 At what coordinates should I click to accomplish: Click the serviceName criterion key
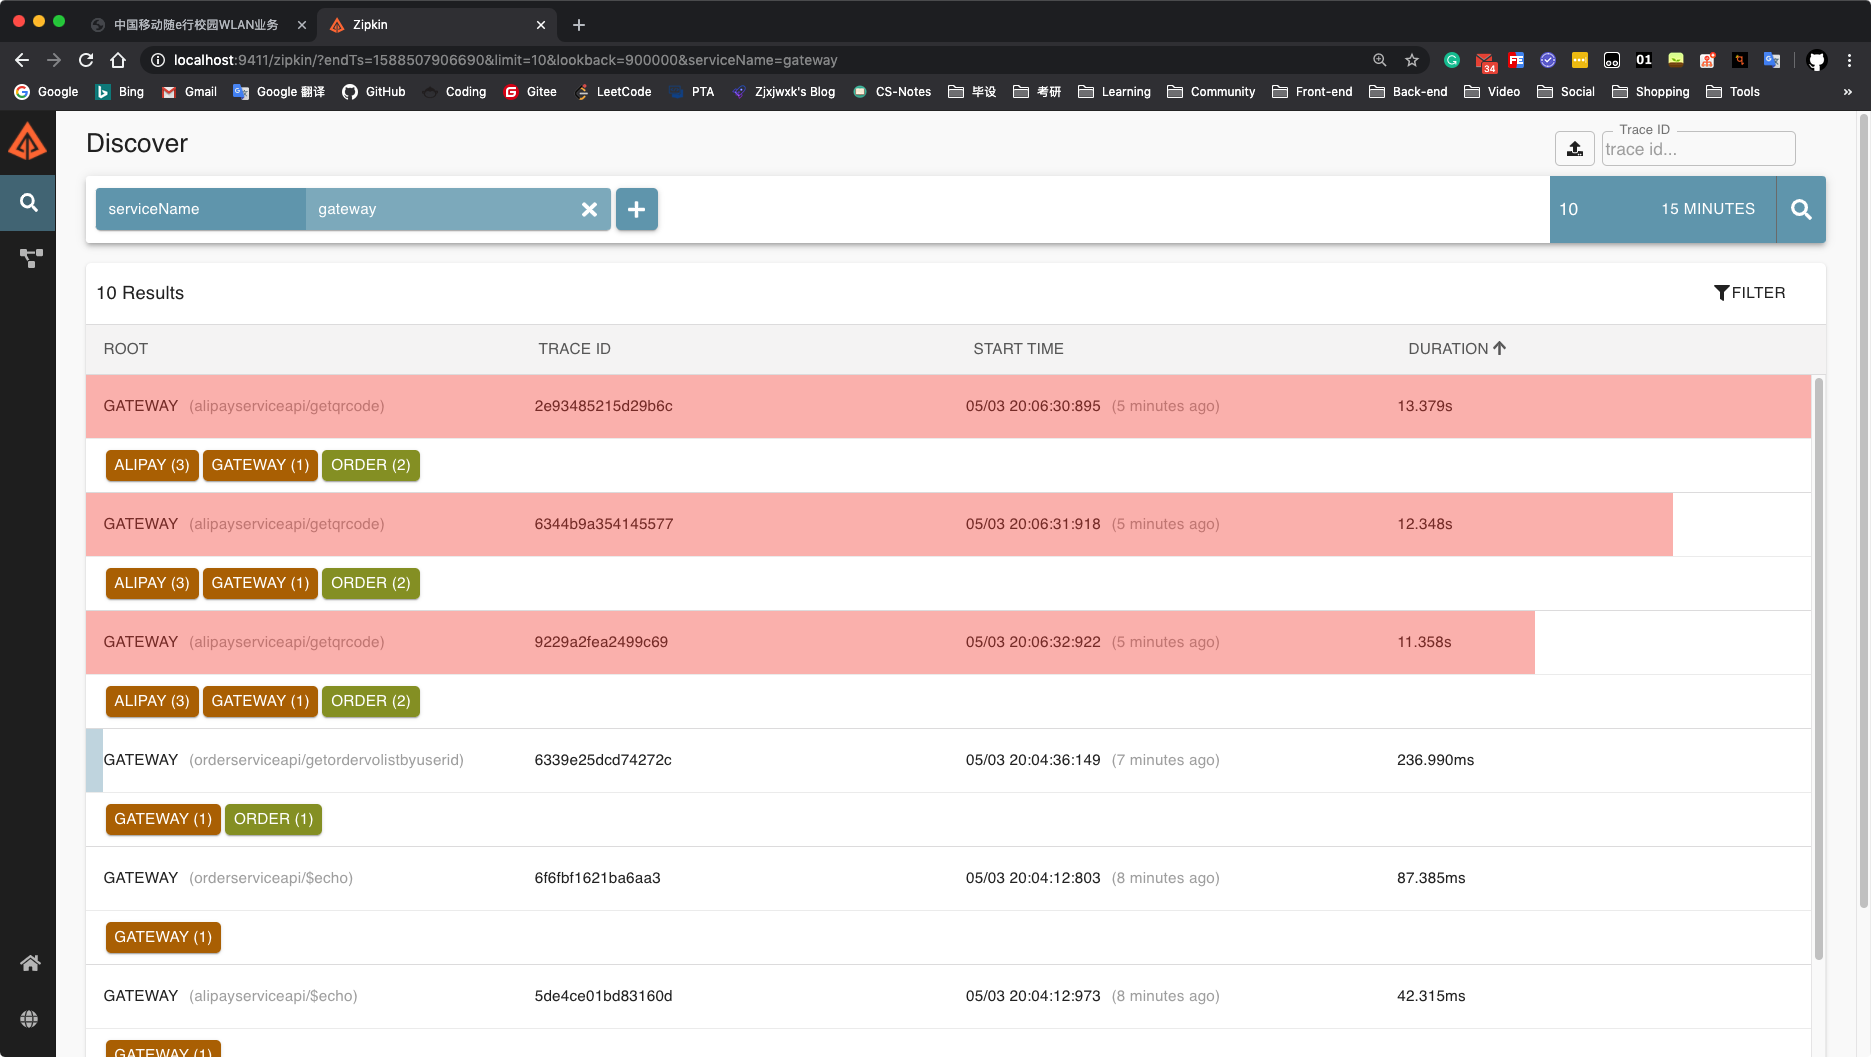pos(200,209)
